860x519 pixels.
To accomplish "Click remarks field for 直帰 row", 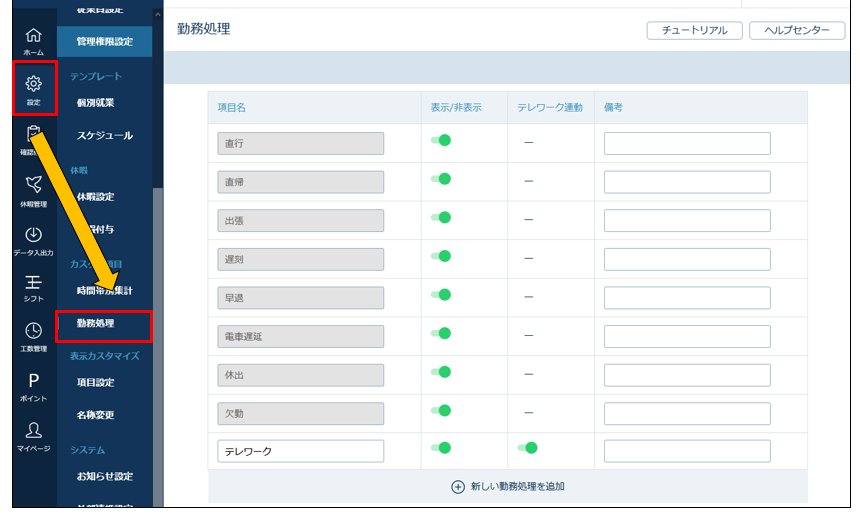I will pos(687,182).
